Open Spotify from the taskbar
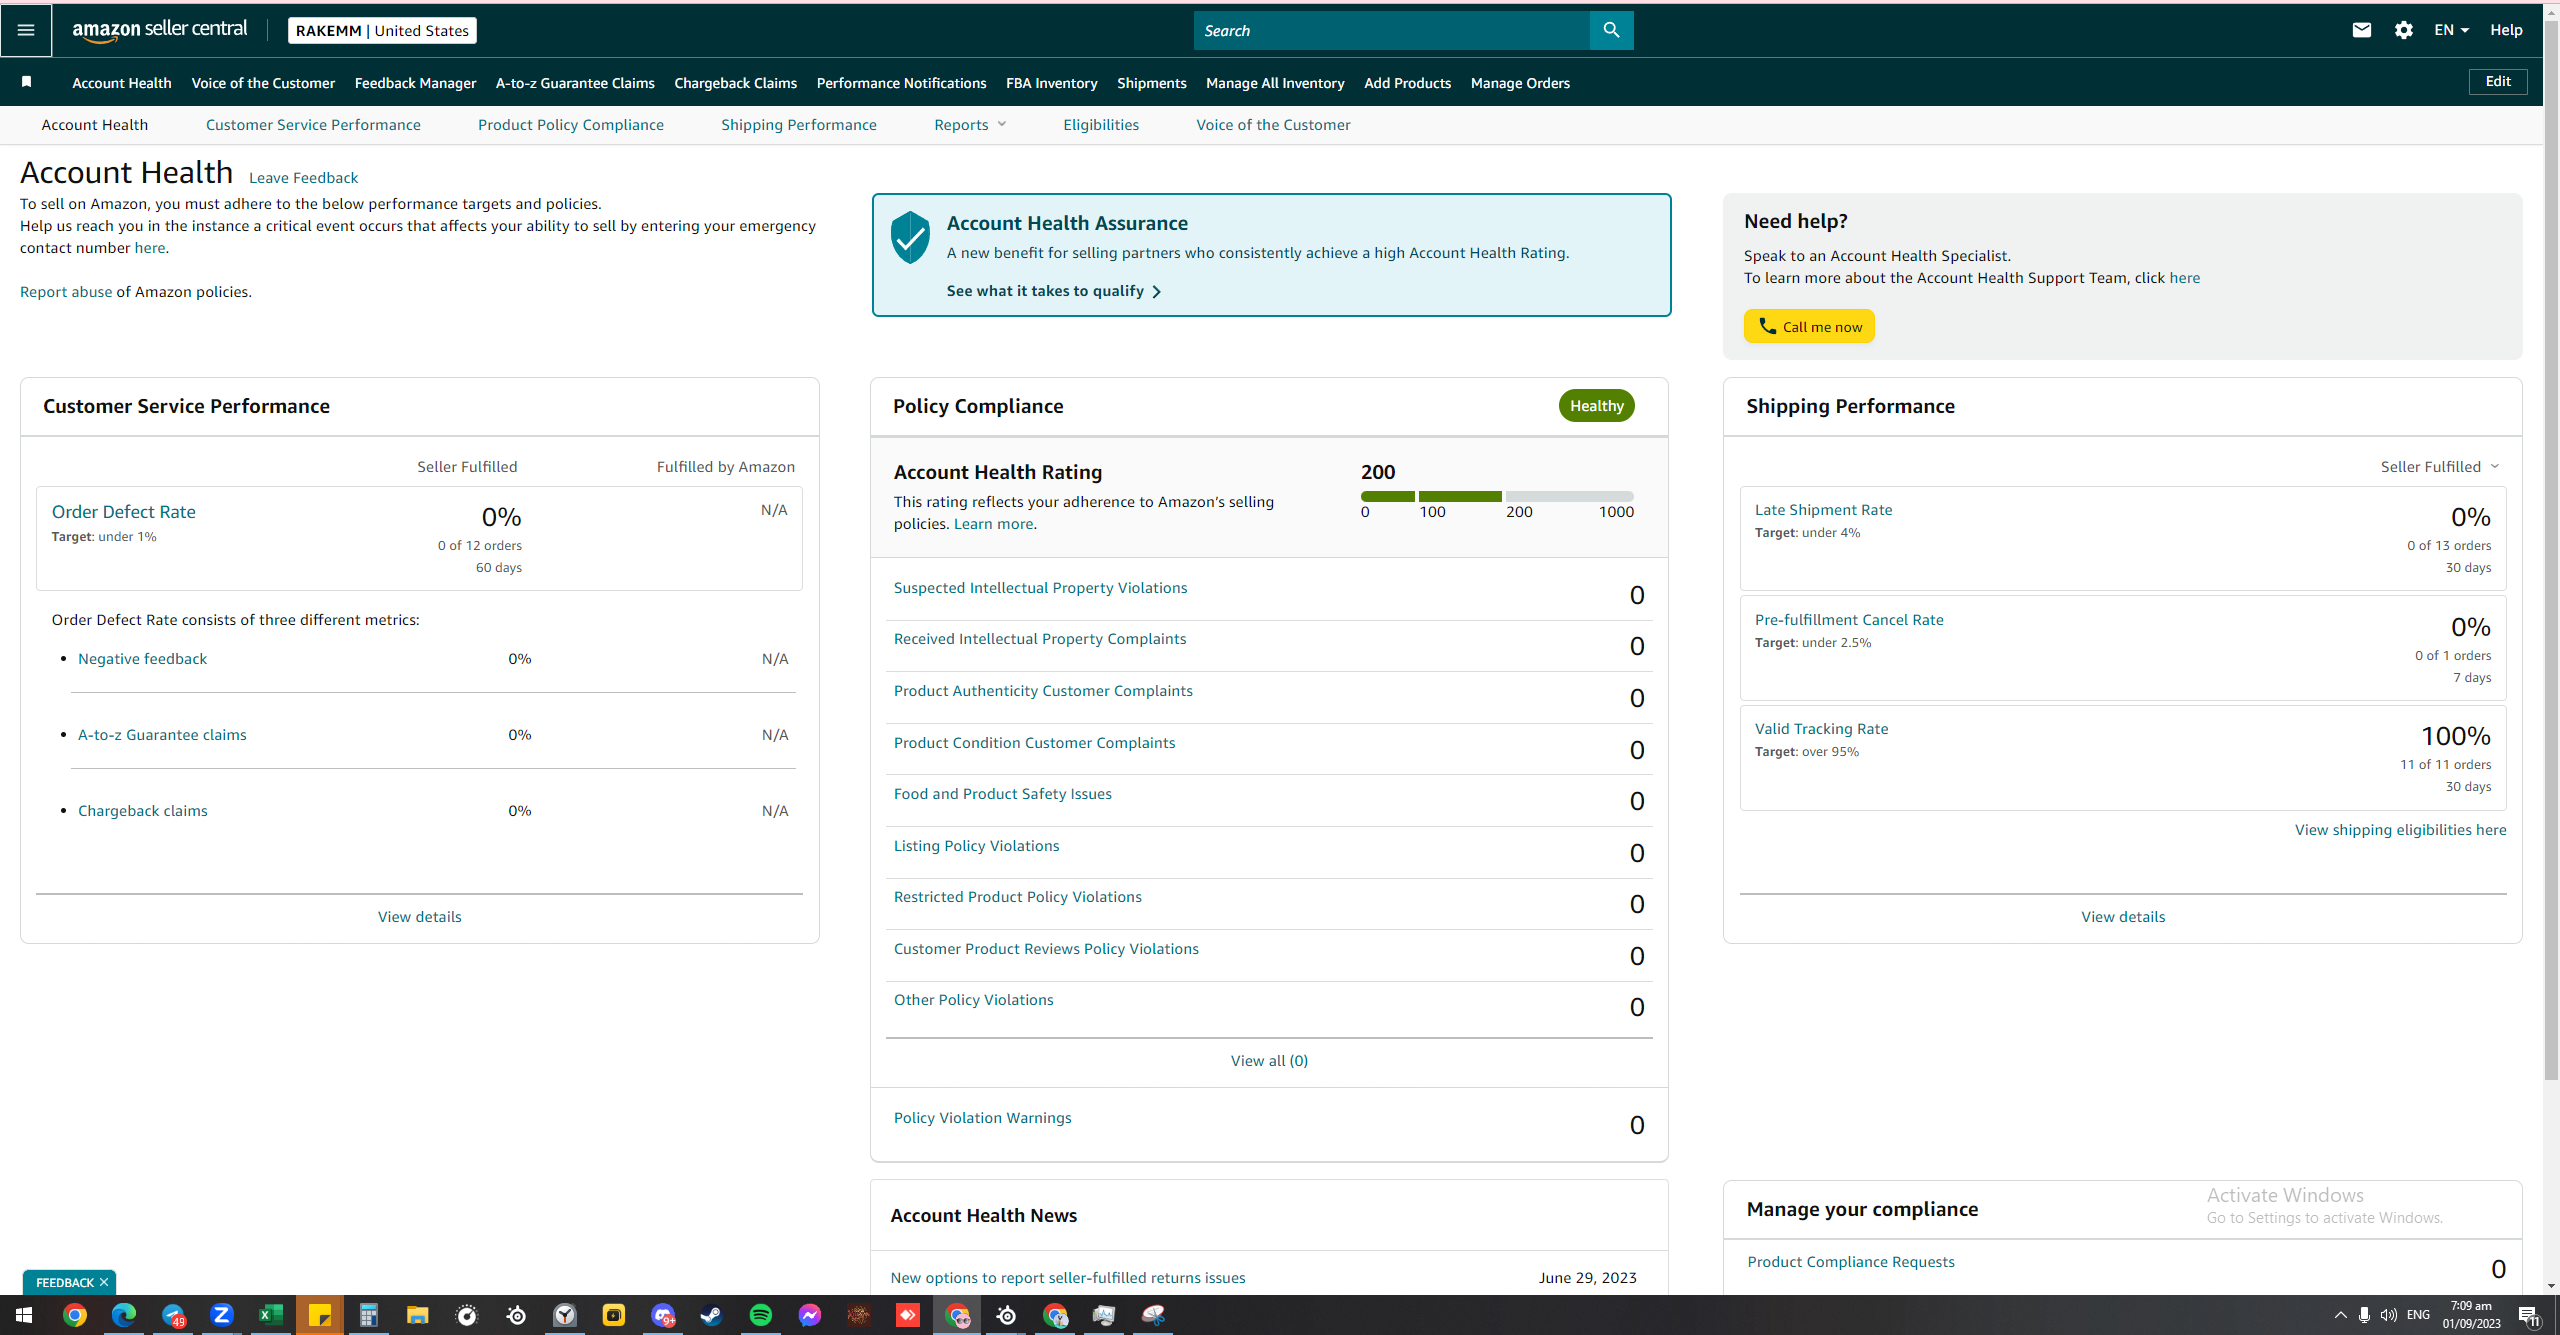 (761, 1315)
